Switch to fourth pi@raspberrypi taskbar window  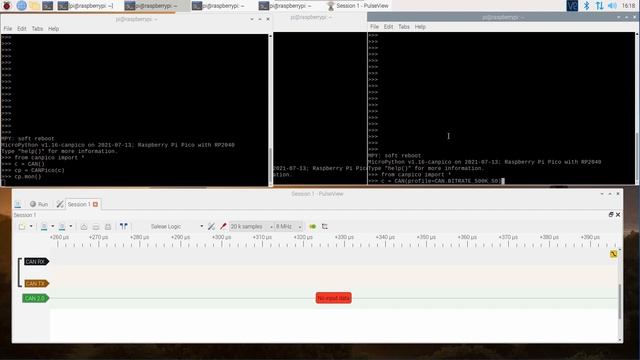[290, 5]
